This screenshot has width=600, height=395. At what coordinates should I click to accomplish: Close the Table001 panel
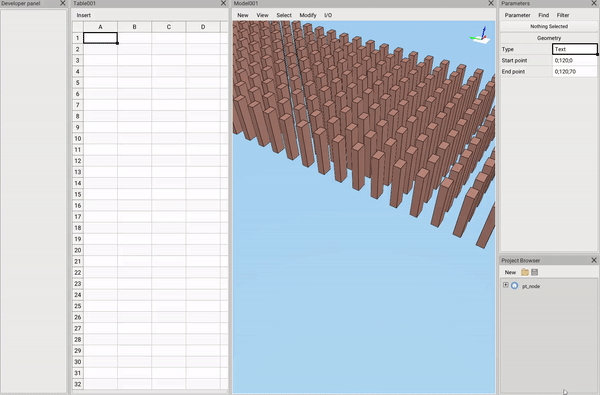(x=223, y=3)
